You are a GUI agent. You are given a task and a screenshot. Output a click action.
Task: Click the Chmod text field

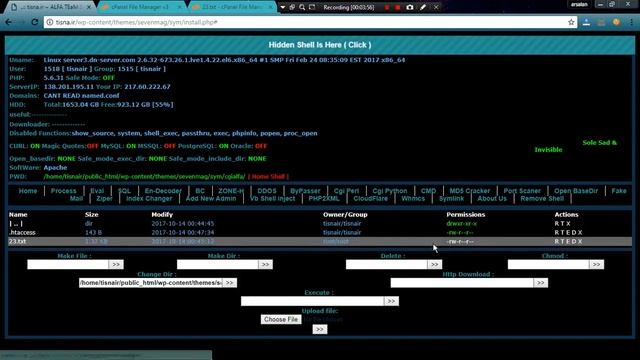[548, 264]
